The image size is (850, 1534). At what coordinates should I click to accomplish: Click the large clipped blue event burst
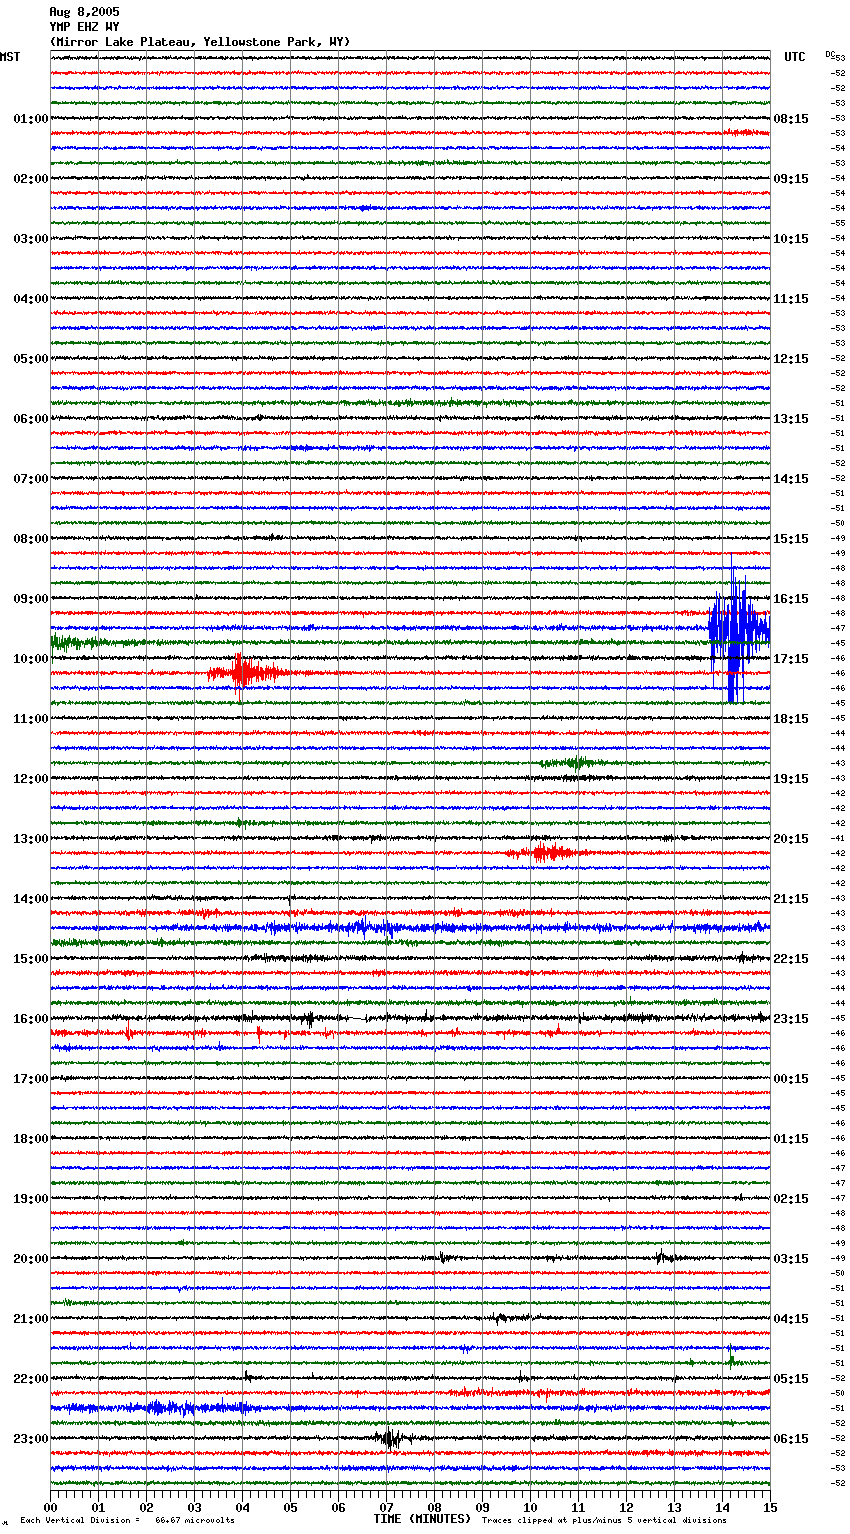[x=738, y=630]
